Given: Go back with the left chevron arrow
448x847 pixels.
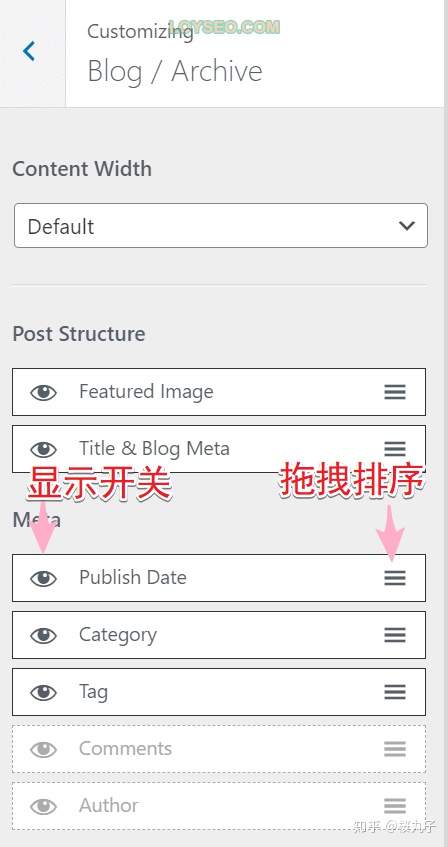Looking at the screenshot, I should click(x=29, y=51).
